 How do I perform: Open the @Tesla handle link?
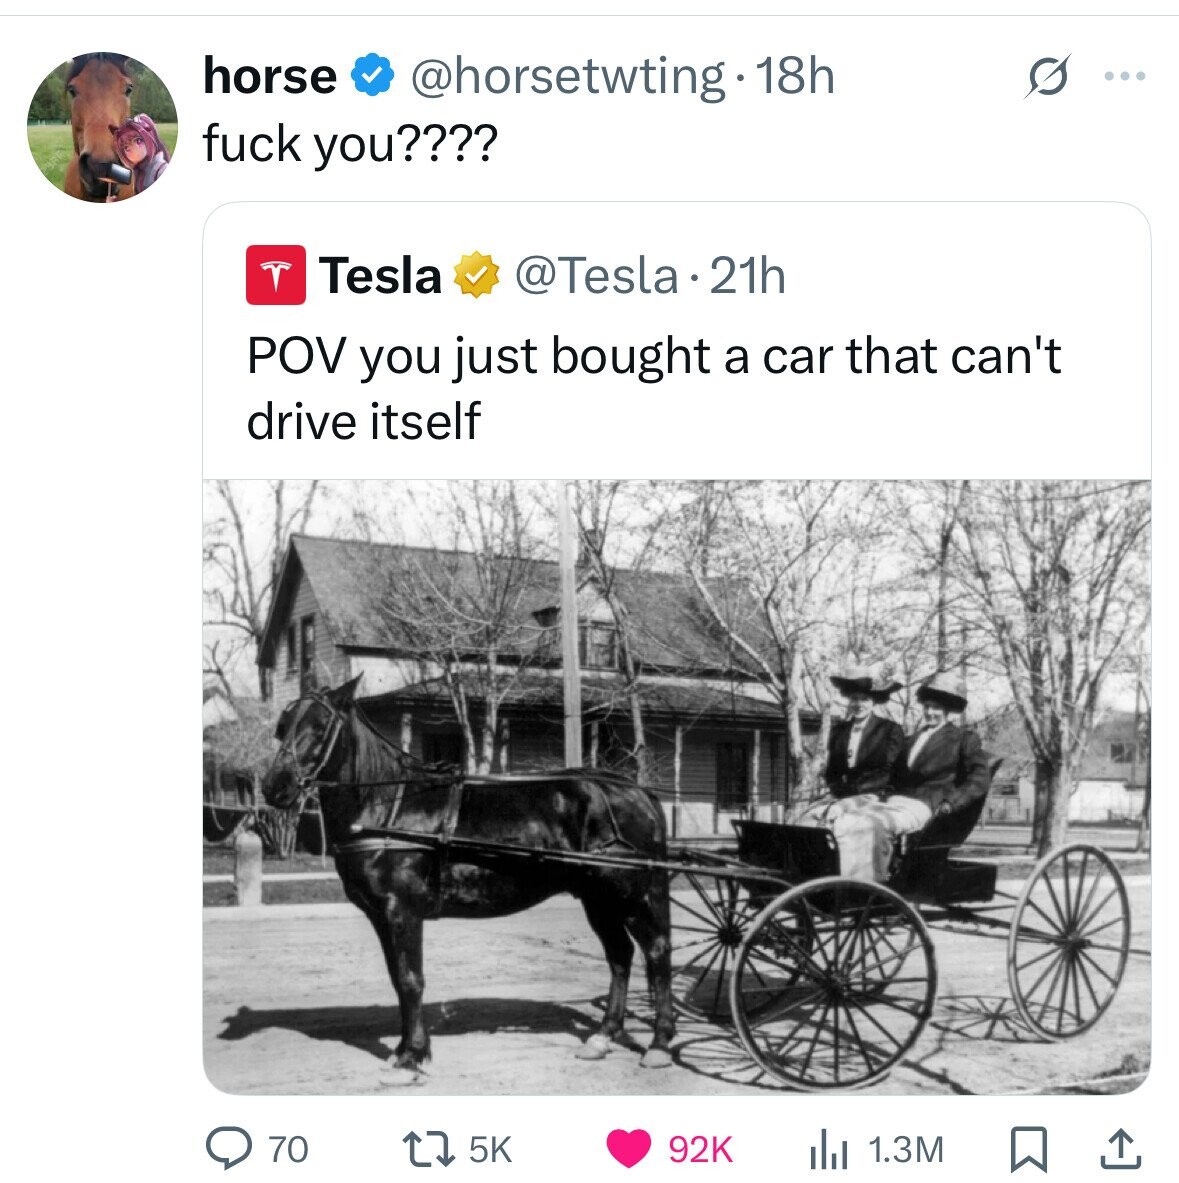pos(596,276)
